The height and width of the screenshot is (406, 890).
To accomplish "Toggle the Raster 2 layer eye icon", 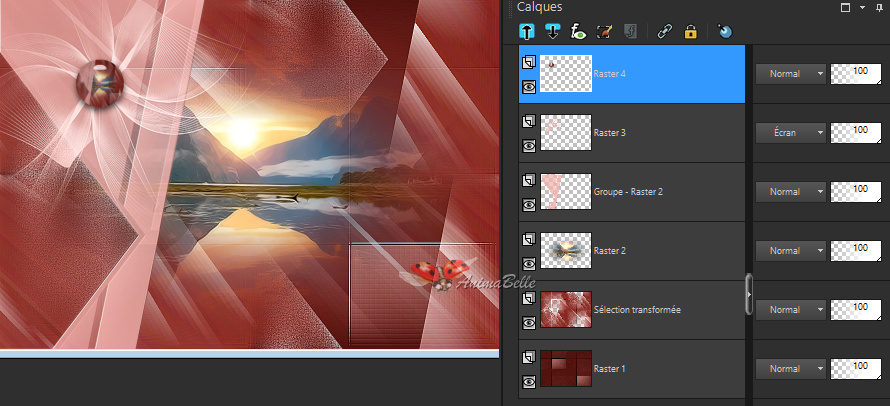I will (529, 263).
